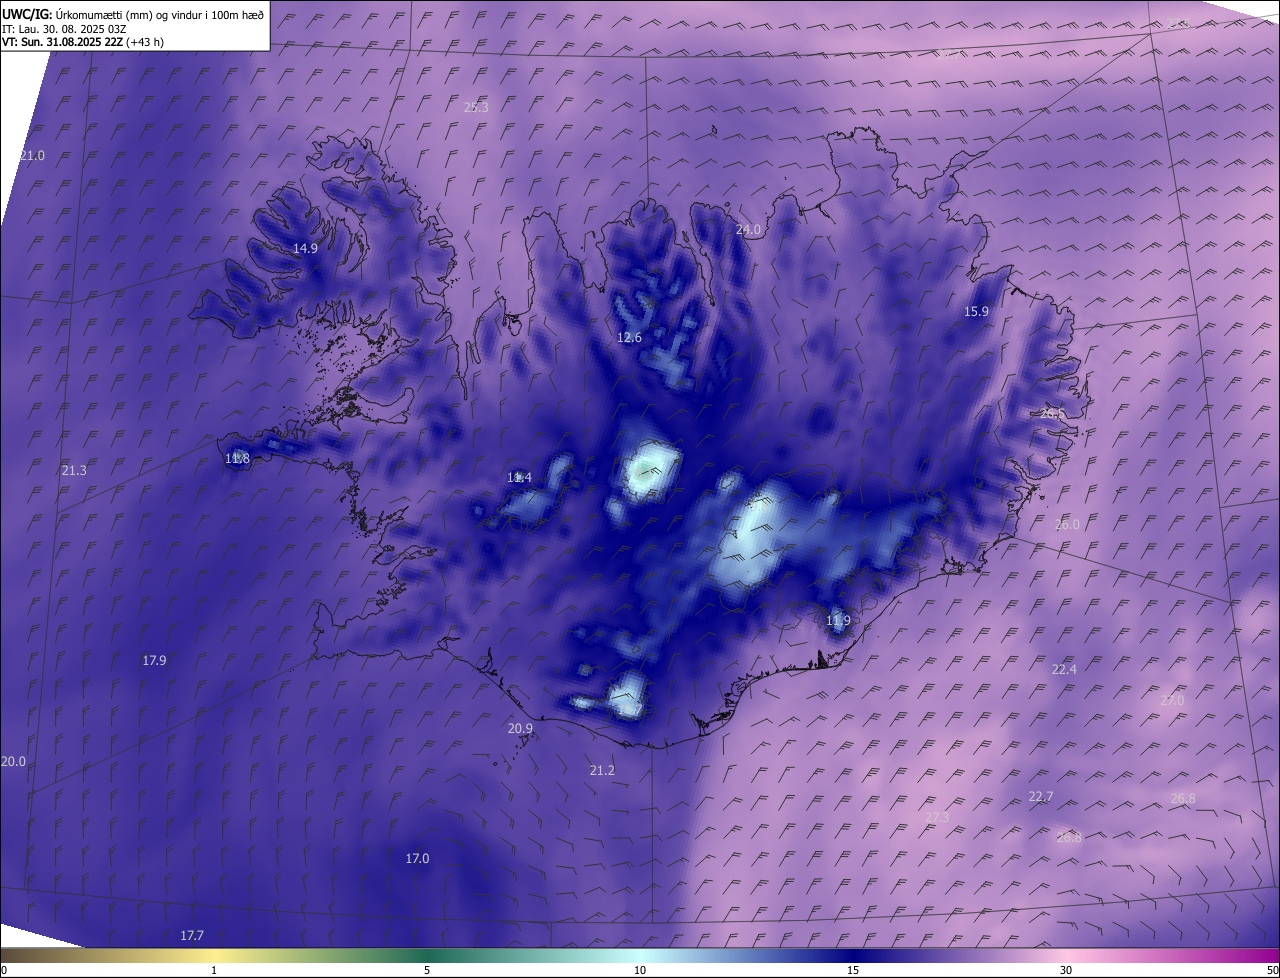The width and height of the screenshot is (1280, 978).
Task: Click the colorbar tick label 50
Action: [x=1272, y=971]
